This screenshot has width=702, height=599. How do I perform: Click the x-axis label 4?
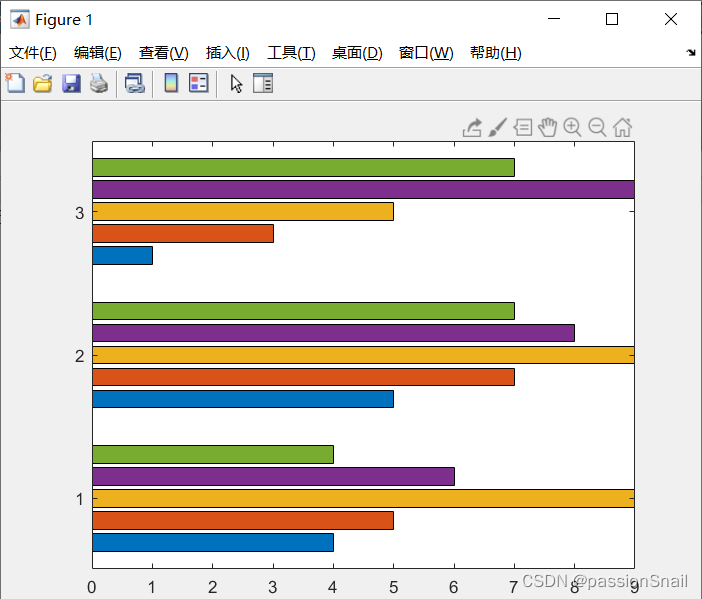(x=332, y=587)
